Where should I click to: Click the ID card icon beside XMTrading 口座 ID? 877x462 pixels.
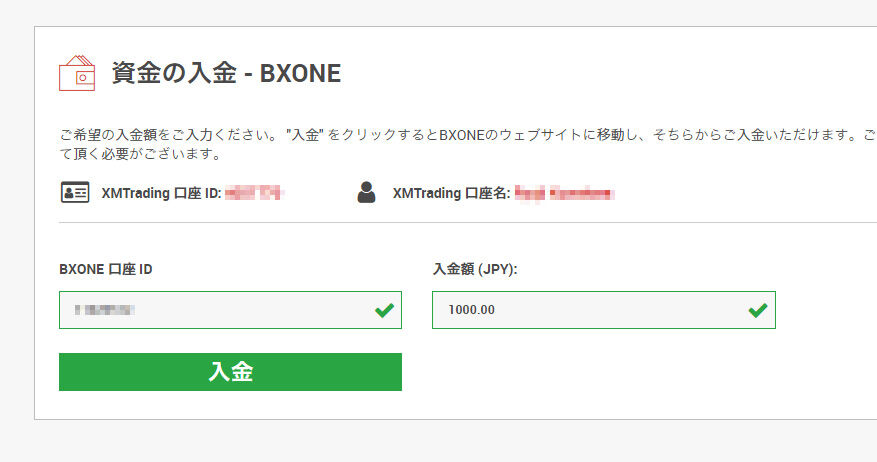[75, 192]
